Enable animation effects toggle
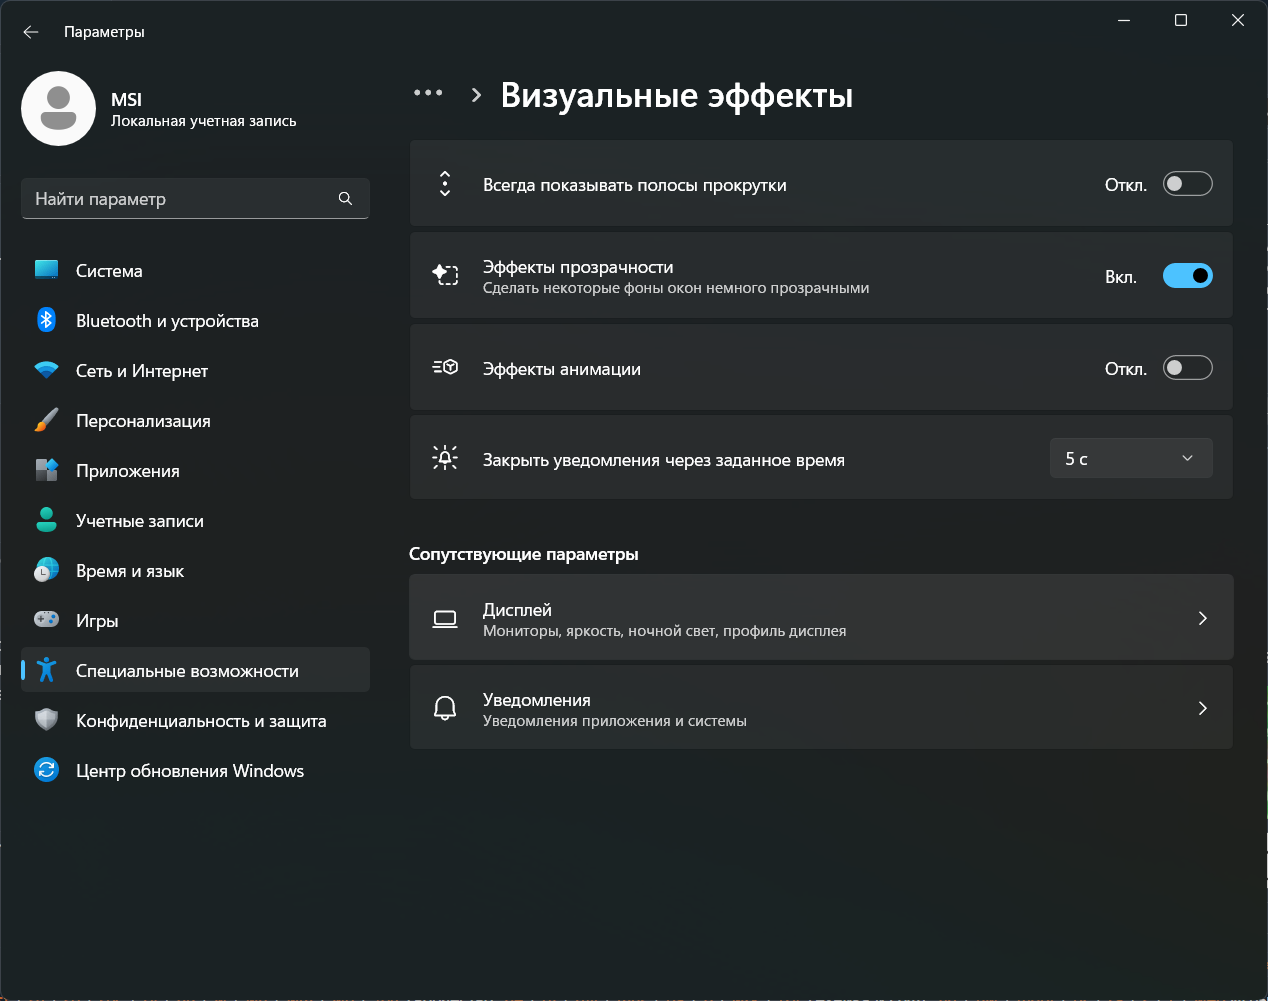The image size is (1268, 1001). pos(1187,368)
